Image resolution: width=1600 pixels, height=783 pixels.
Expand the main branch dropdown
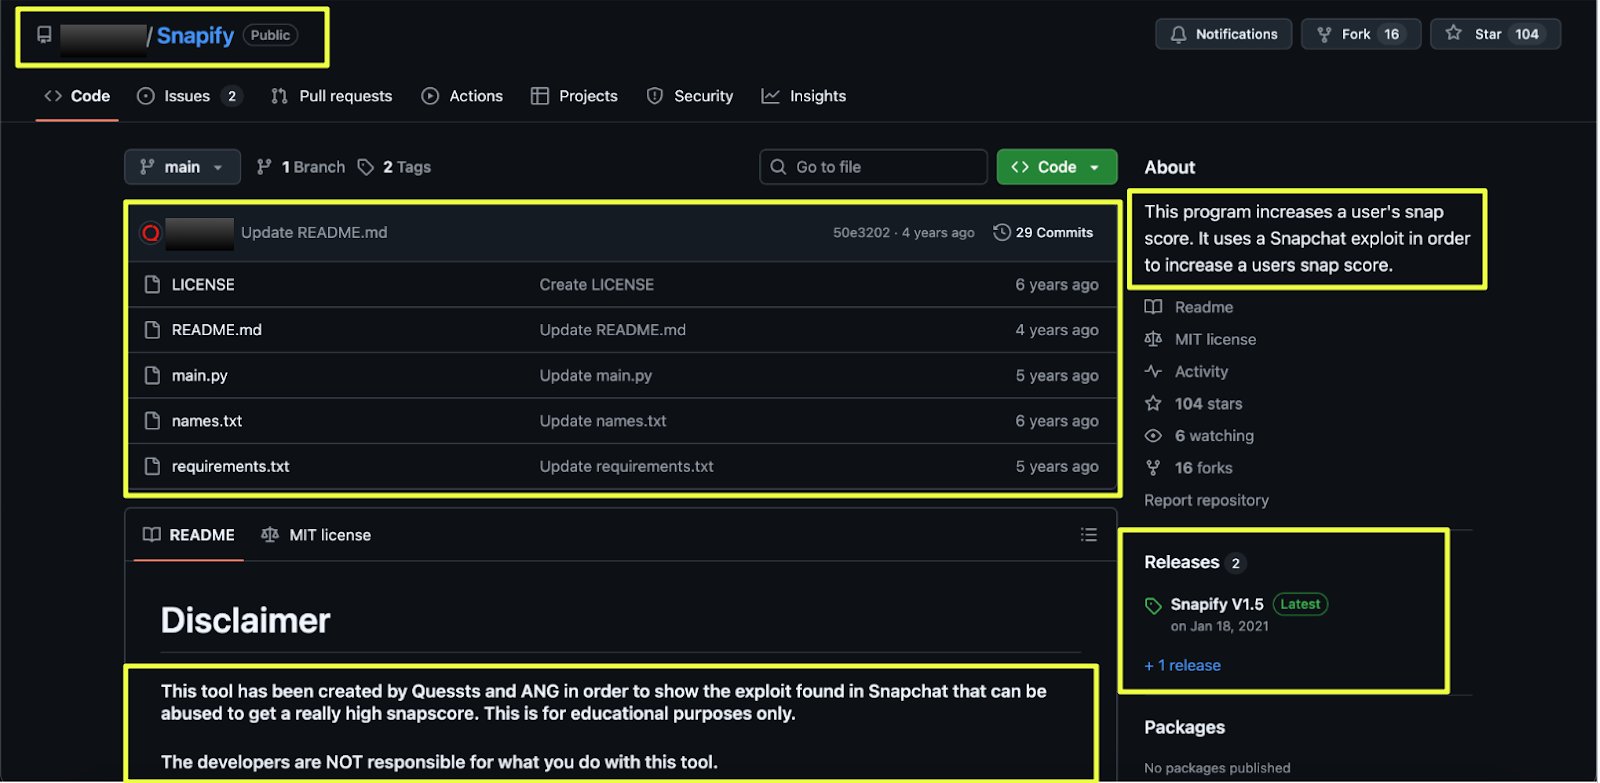click(182, 167)
